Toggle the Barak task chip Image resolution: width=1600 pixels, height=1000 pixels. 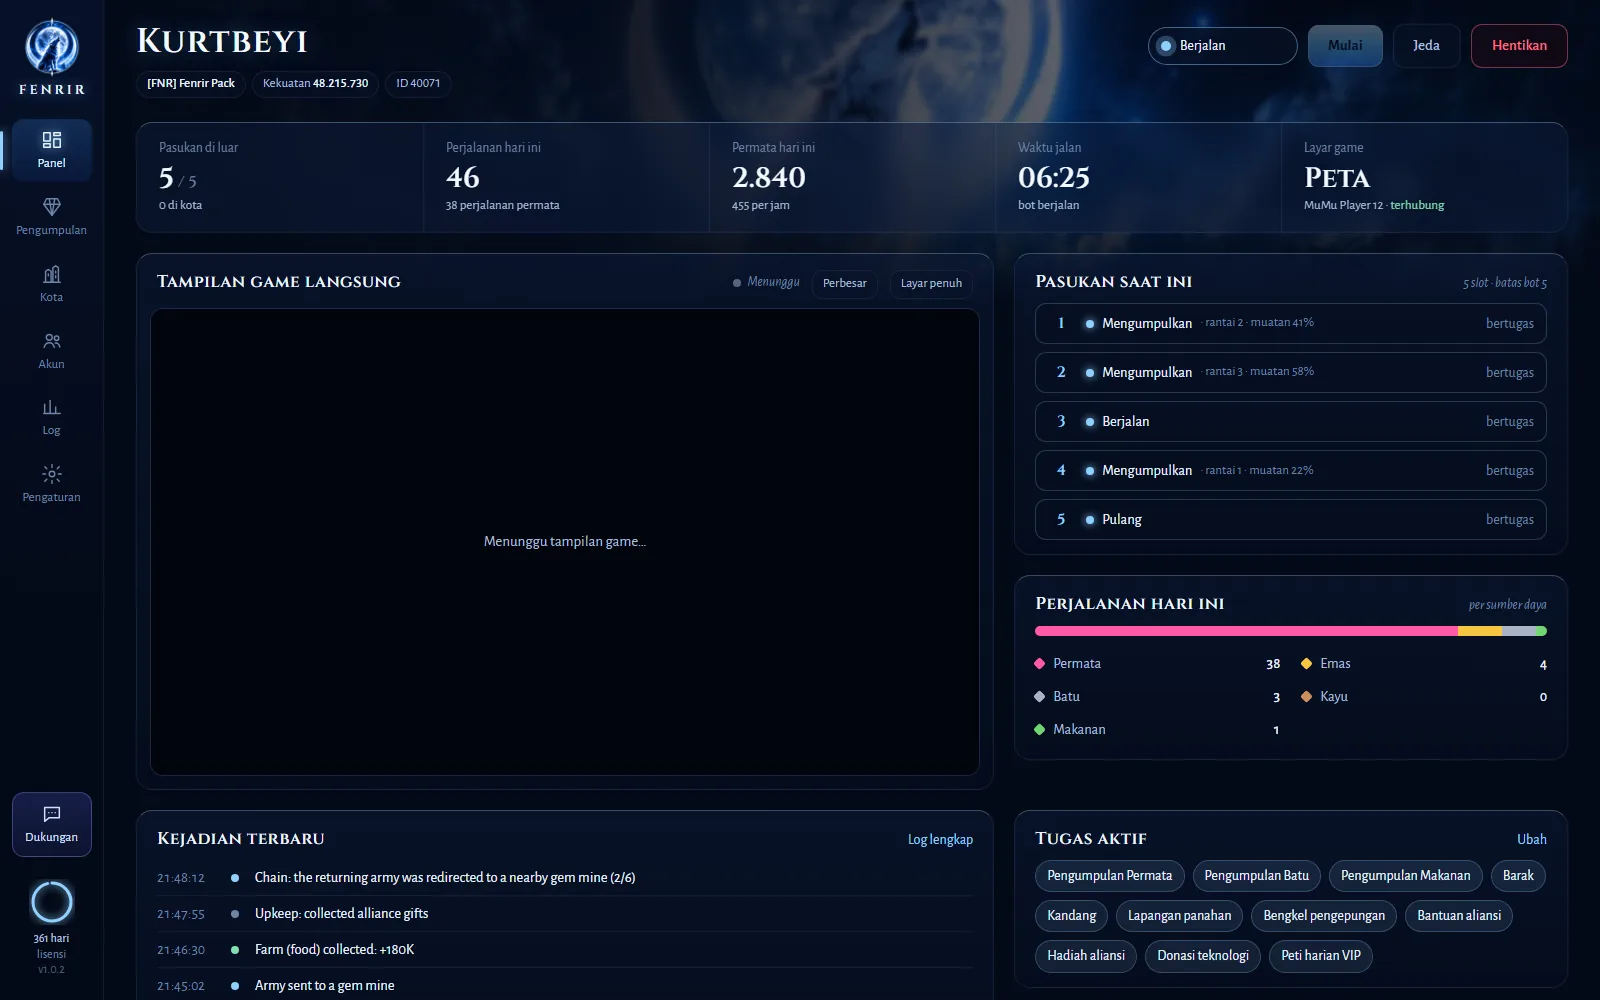pyautogui.click(x=1518, y=876)
